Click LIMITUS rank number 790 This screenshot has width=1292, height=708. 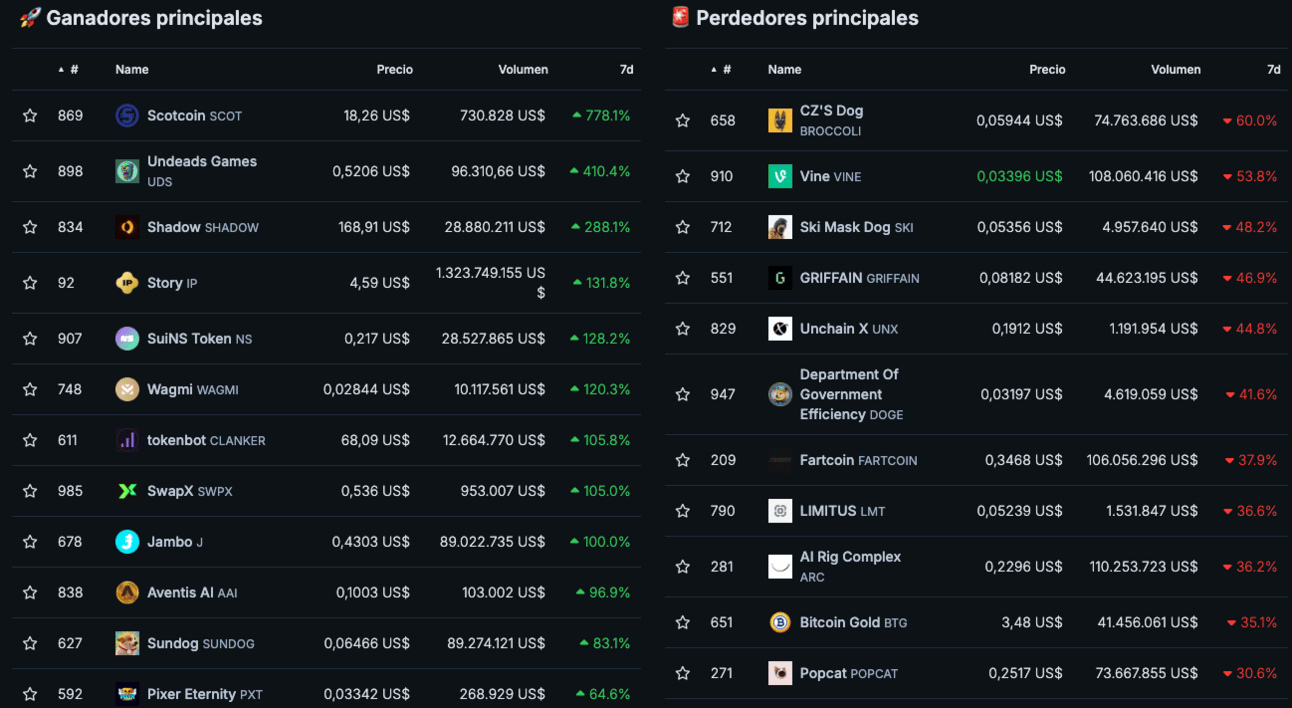[723, 511]
